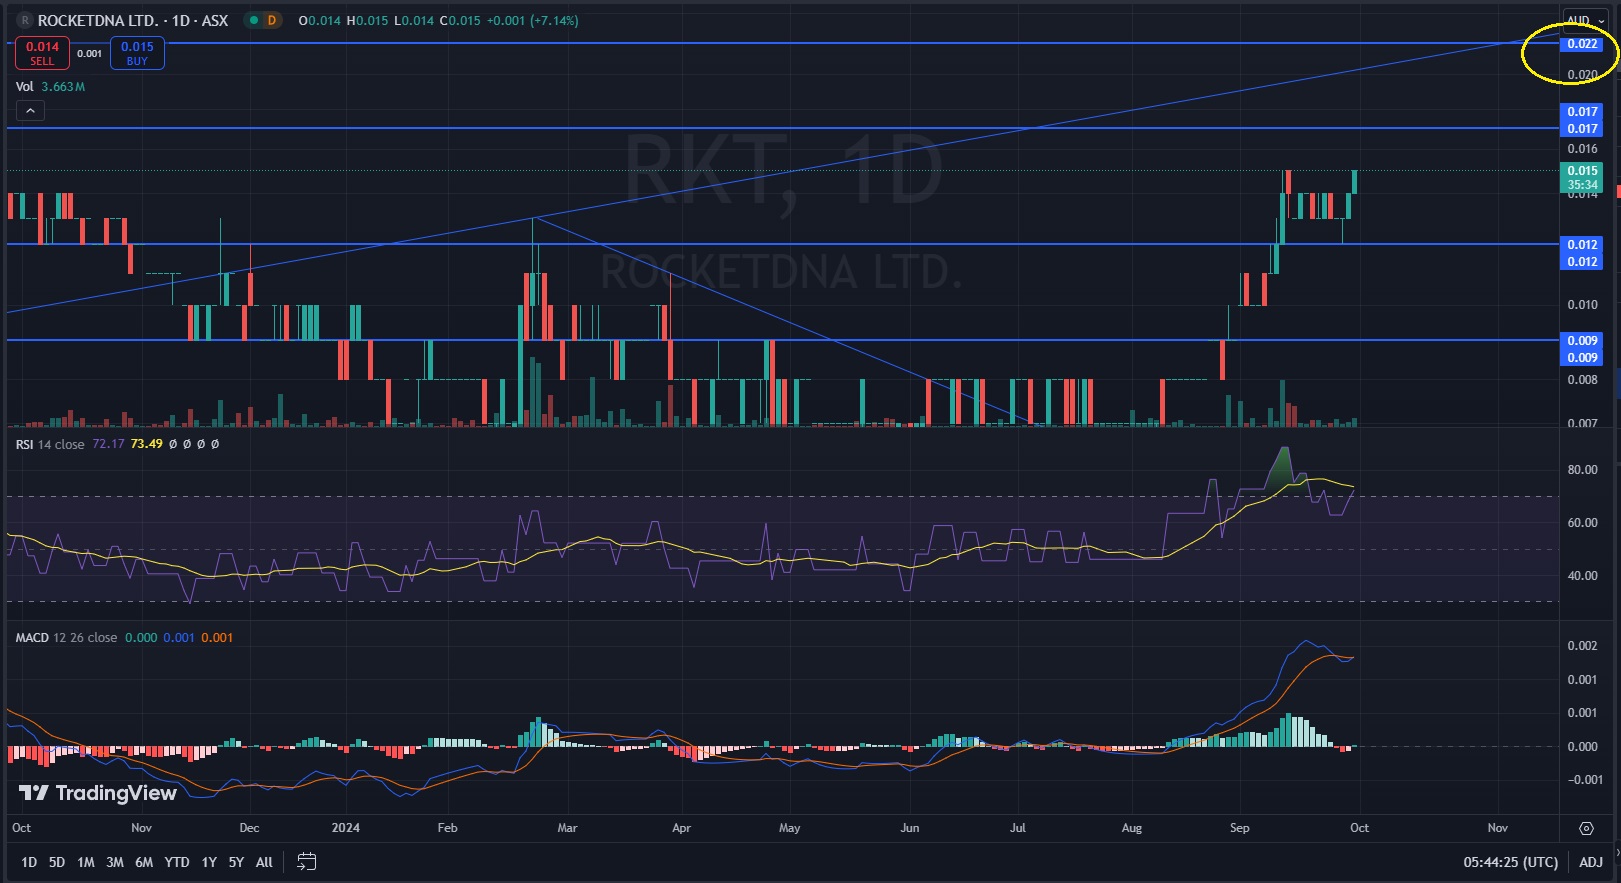
Task: Click the 0.002 MACD scale label
Action: (x=1582, y=646)
